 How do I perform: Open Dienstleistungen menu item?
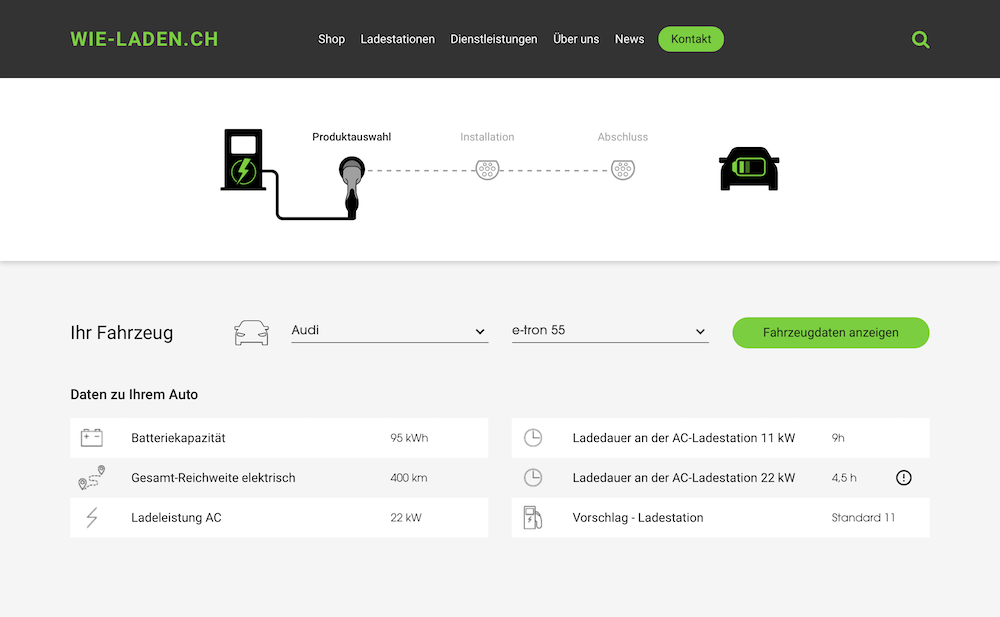pos(494,39)
